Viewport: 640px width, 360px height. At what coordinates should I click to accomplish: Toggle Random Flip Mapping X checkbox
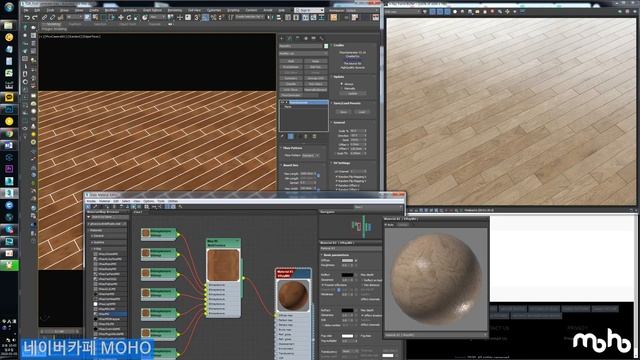(337, 177)
